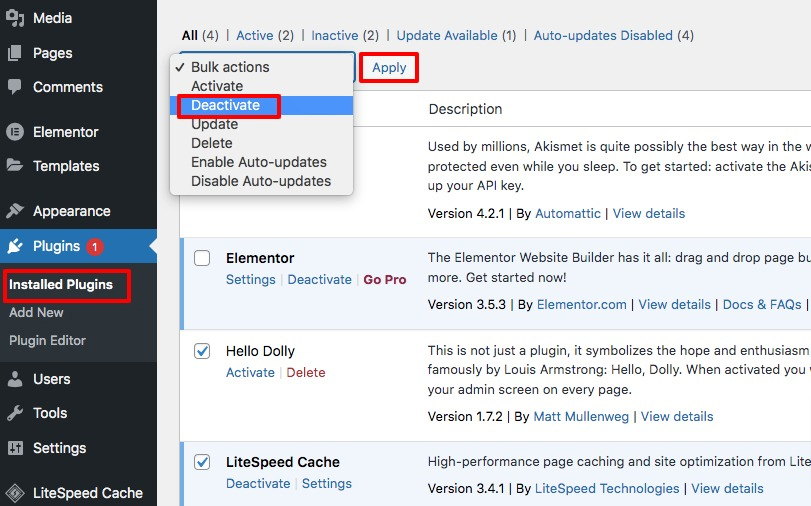Viewport: 811px width, 506px height.
Task: Open Automattic author link
Action: point(567,213)
